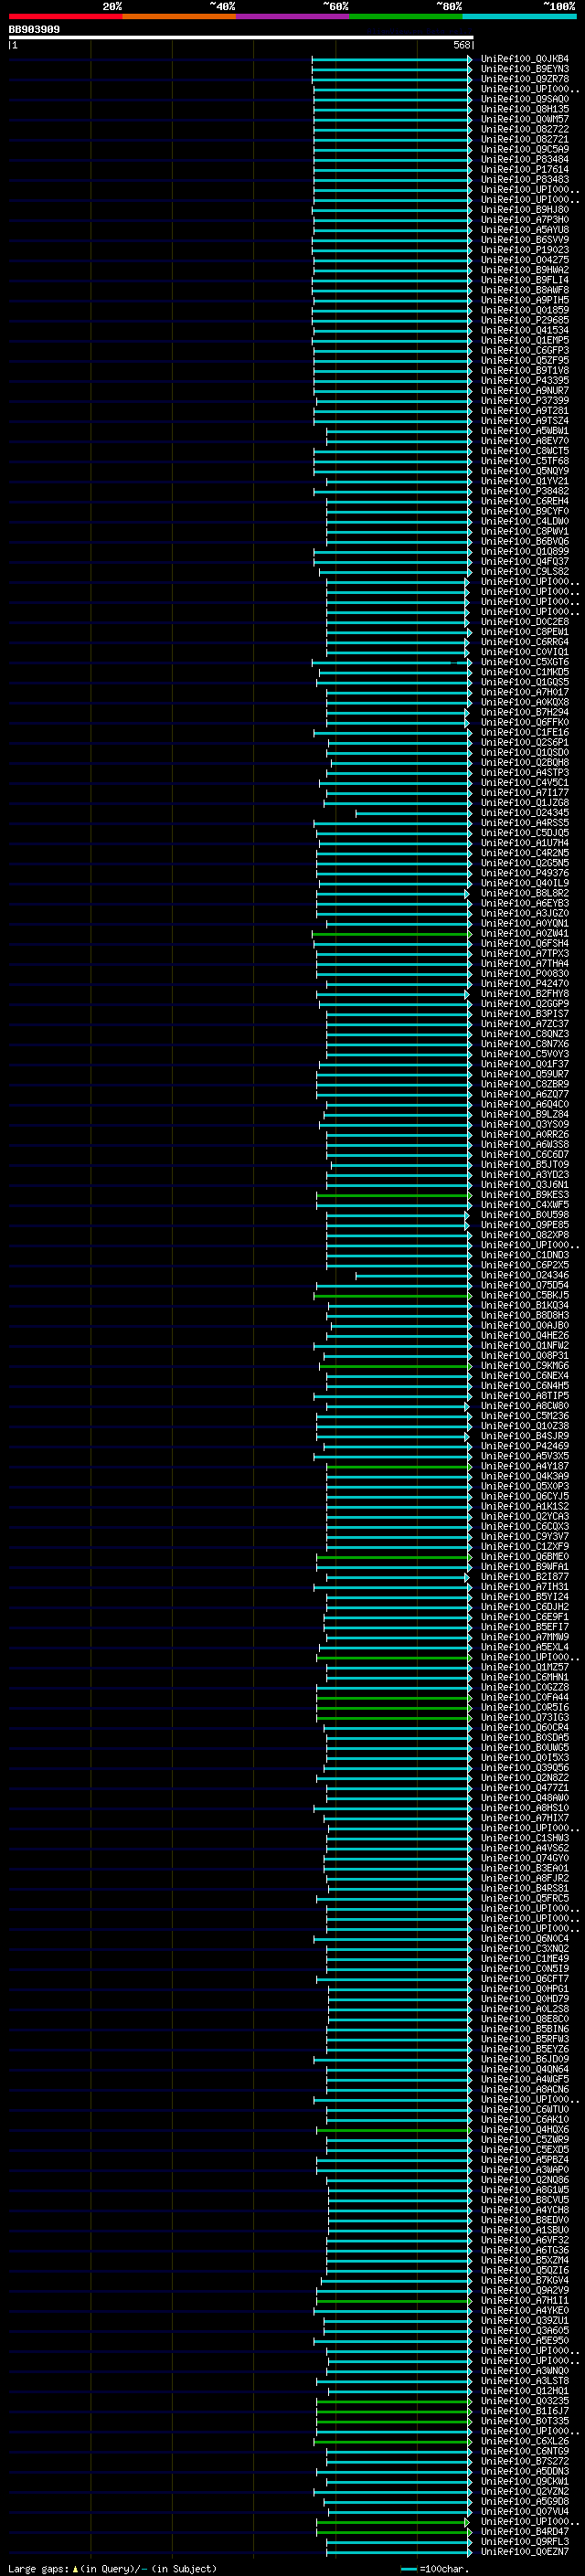Choose the UniRef100_Q01859 hit name
Screen dimensions: 585x2576
point(525,310)
